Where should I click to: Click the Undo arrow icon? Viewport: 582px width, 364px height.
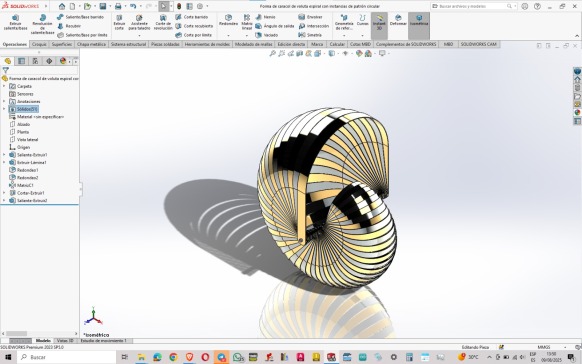pos(133,6)
